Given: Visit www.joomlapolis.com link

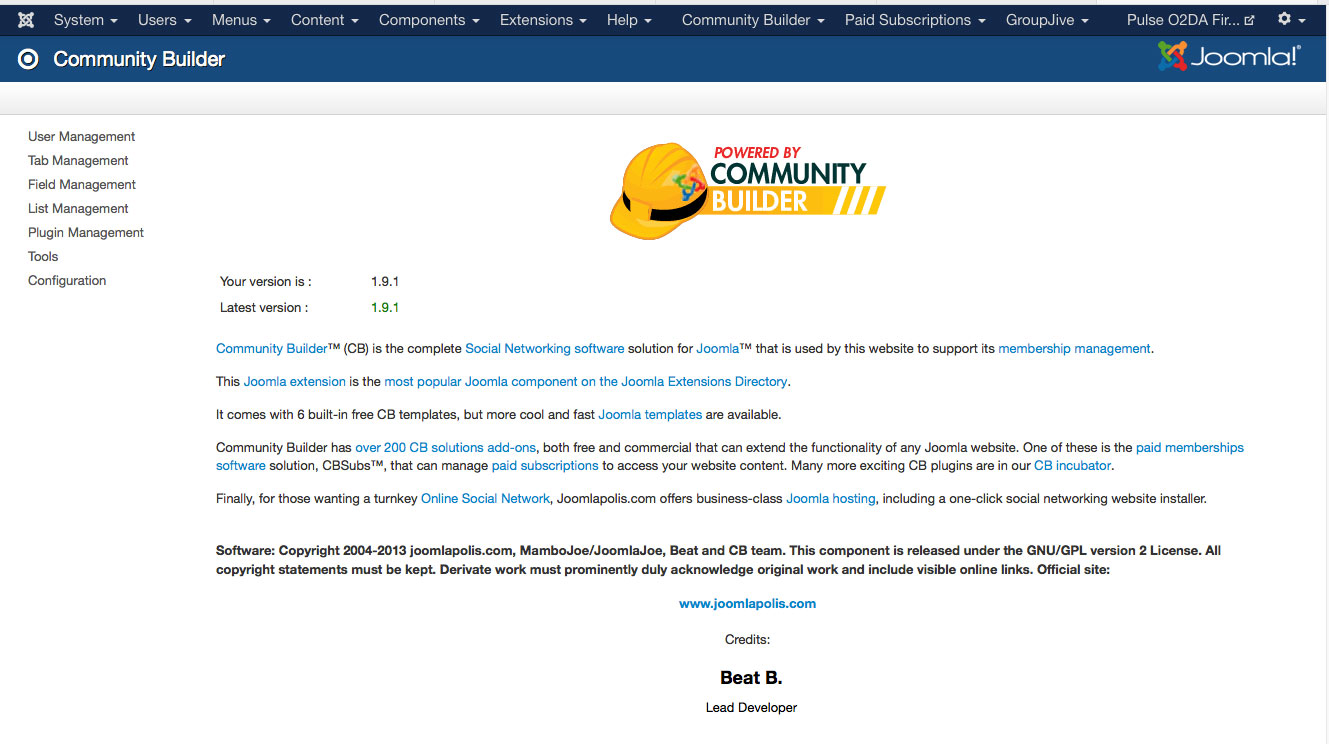Looking at the screenshot, I should point(748,604).
